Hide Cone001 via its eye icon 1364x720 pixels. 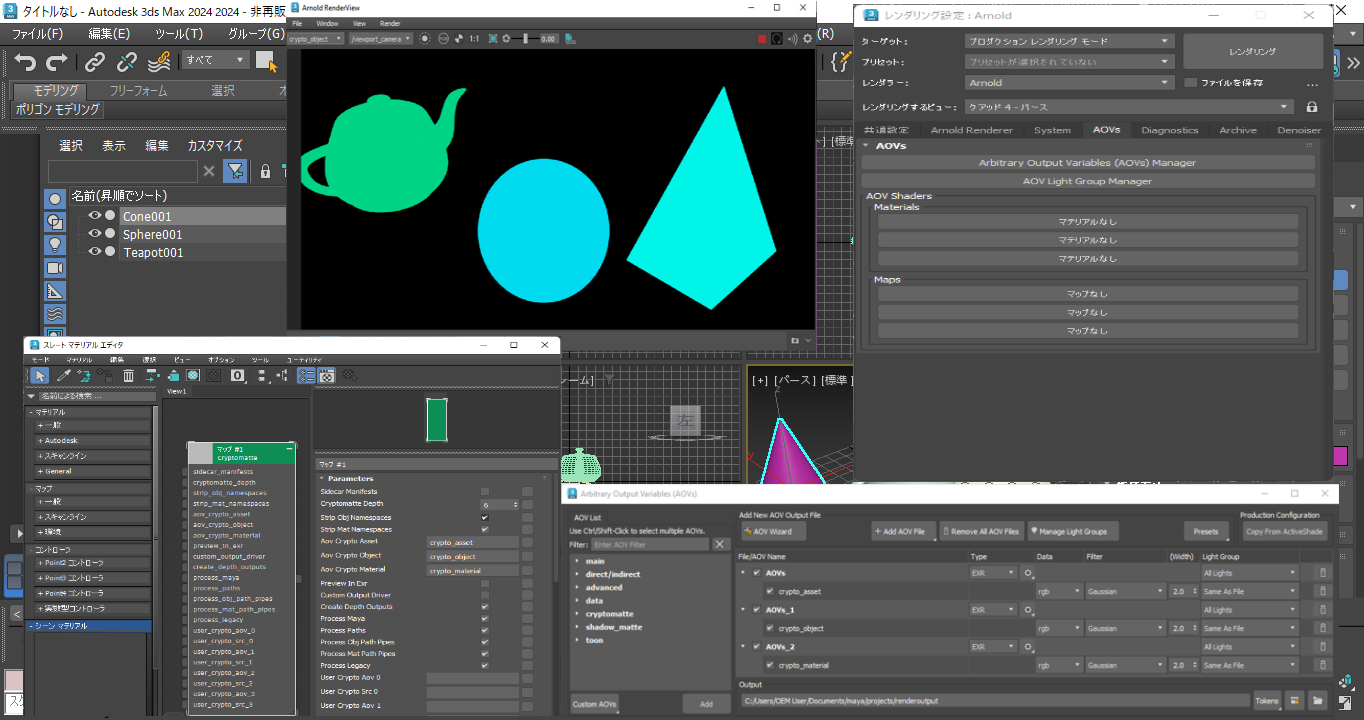[95, 216]
